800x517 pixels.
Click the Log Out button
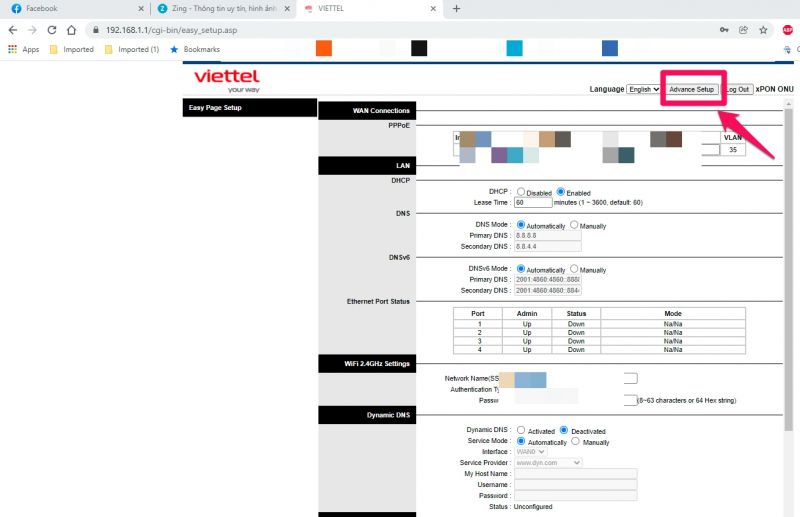point(738,89)
